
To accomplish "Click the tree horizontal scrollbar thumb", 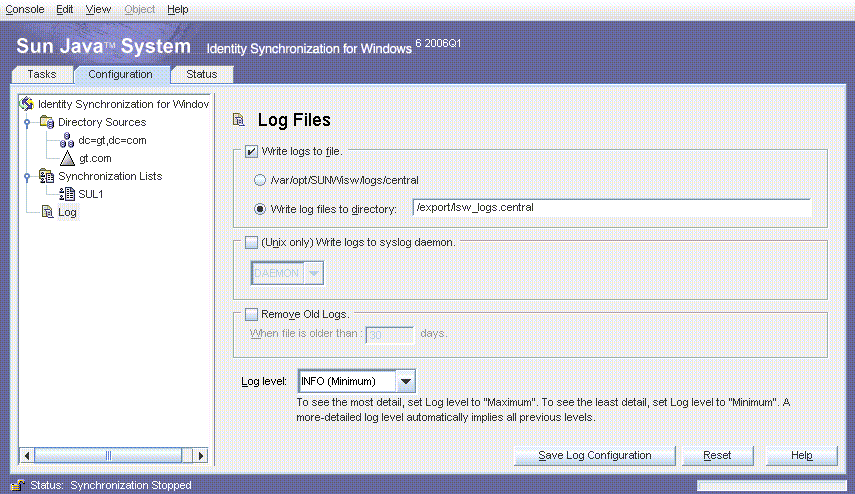I will tap(108, 455).
